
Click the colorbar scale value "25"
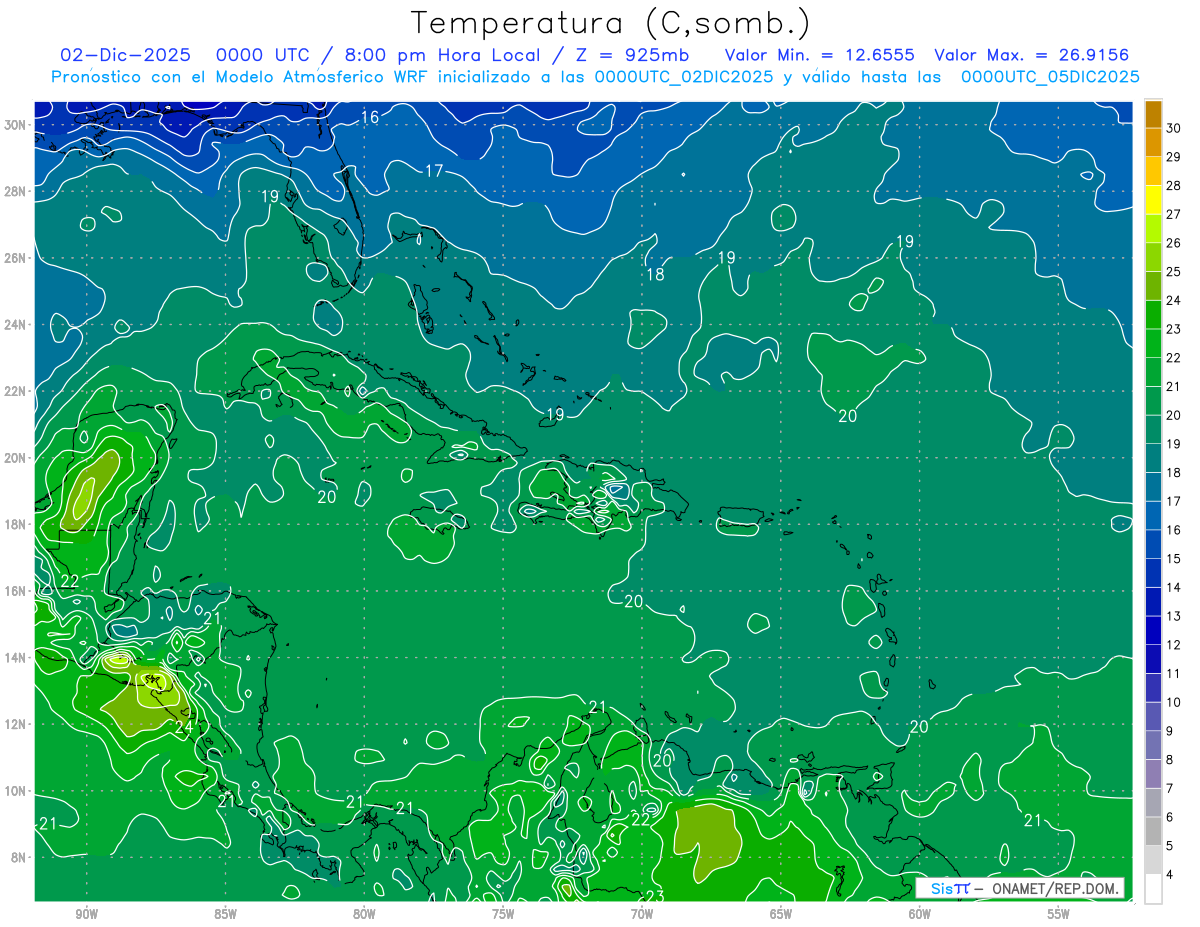coord(1174,272)
